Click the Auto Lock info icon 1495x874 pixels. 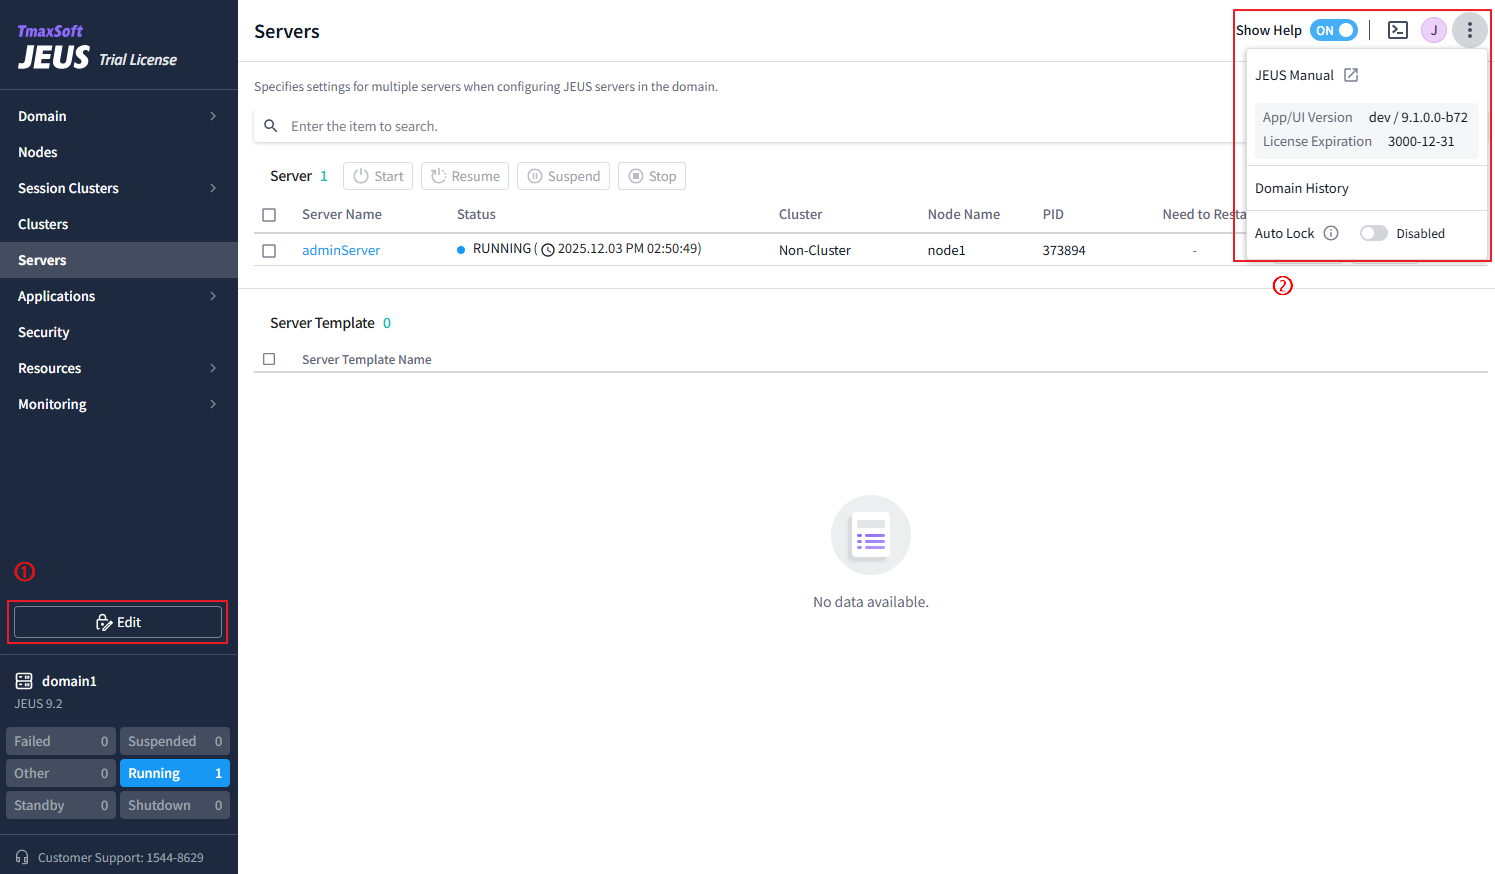(1331, 232)
